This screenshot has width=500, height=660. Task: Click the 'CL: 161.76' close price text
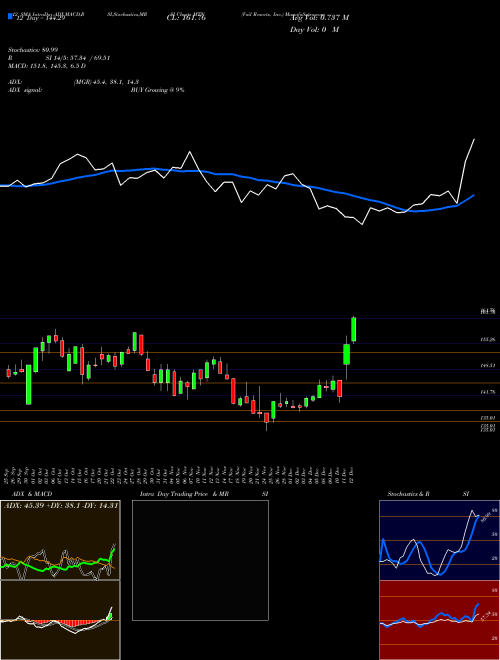coord(186,18)
